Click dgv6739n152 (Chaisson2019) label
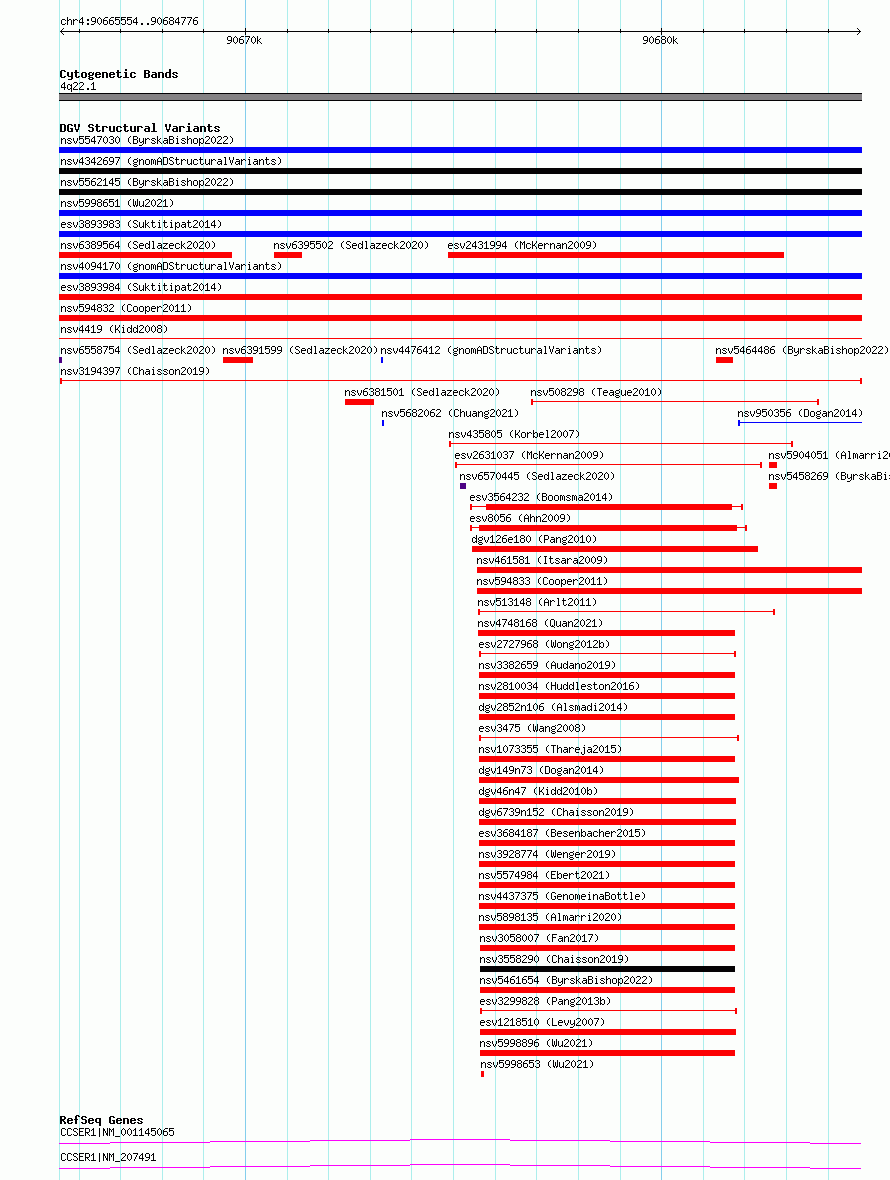Screen dimensions: 890x1180 coord(556,814)
